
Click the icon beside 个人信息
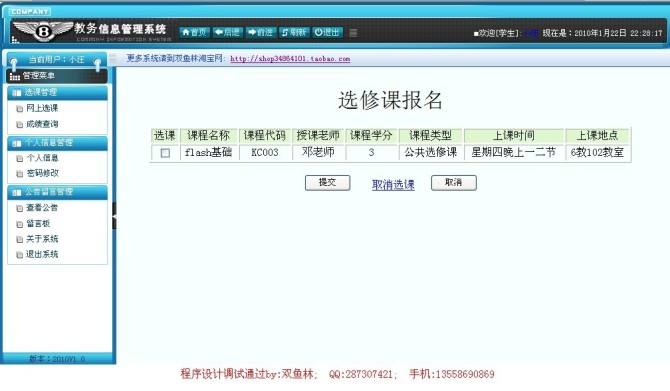19,159
